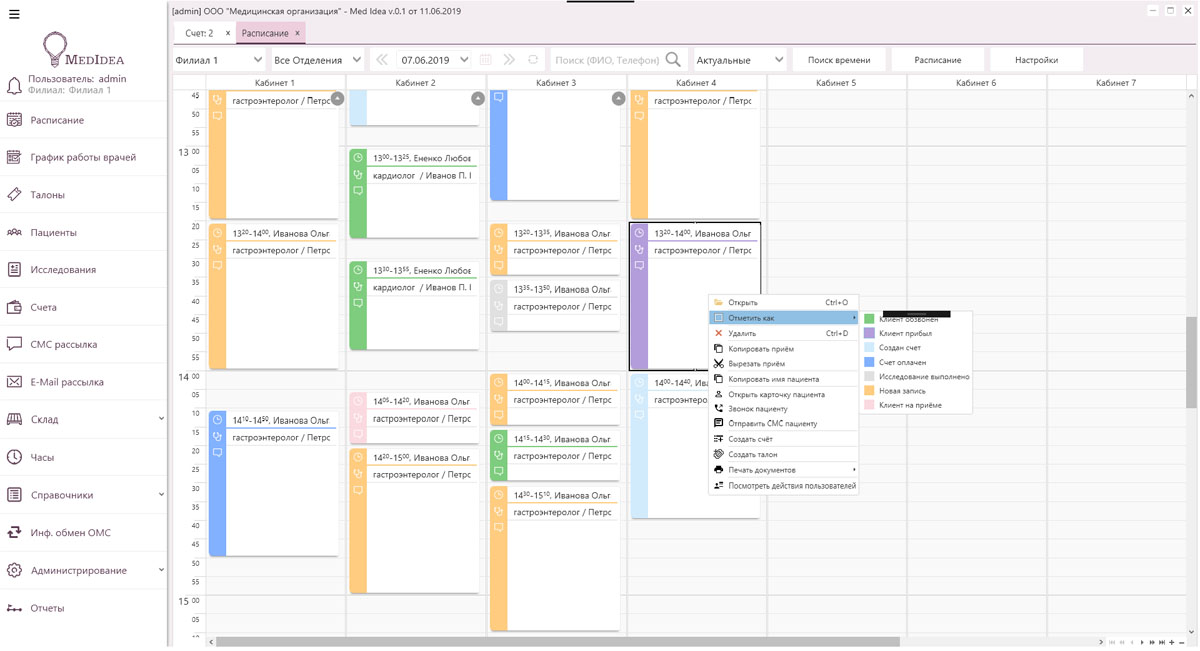Collapse the Кабинет 1 appointment arrow
The width and height of the screenshot is (1200, 651).
[337, 98]
